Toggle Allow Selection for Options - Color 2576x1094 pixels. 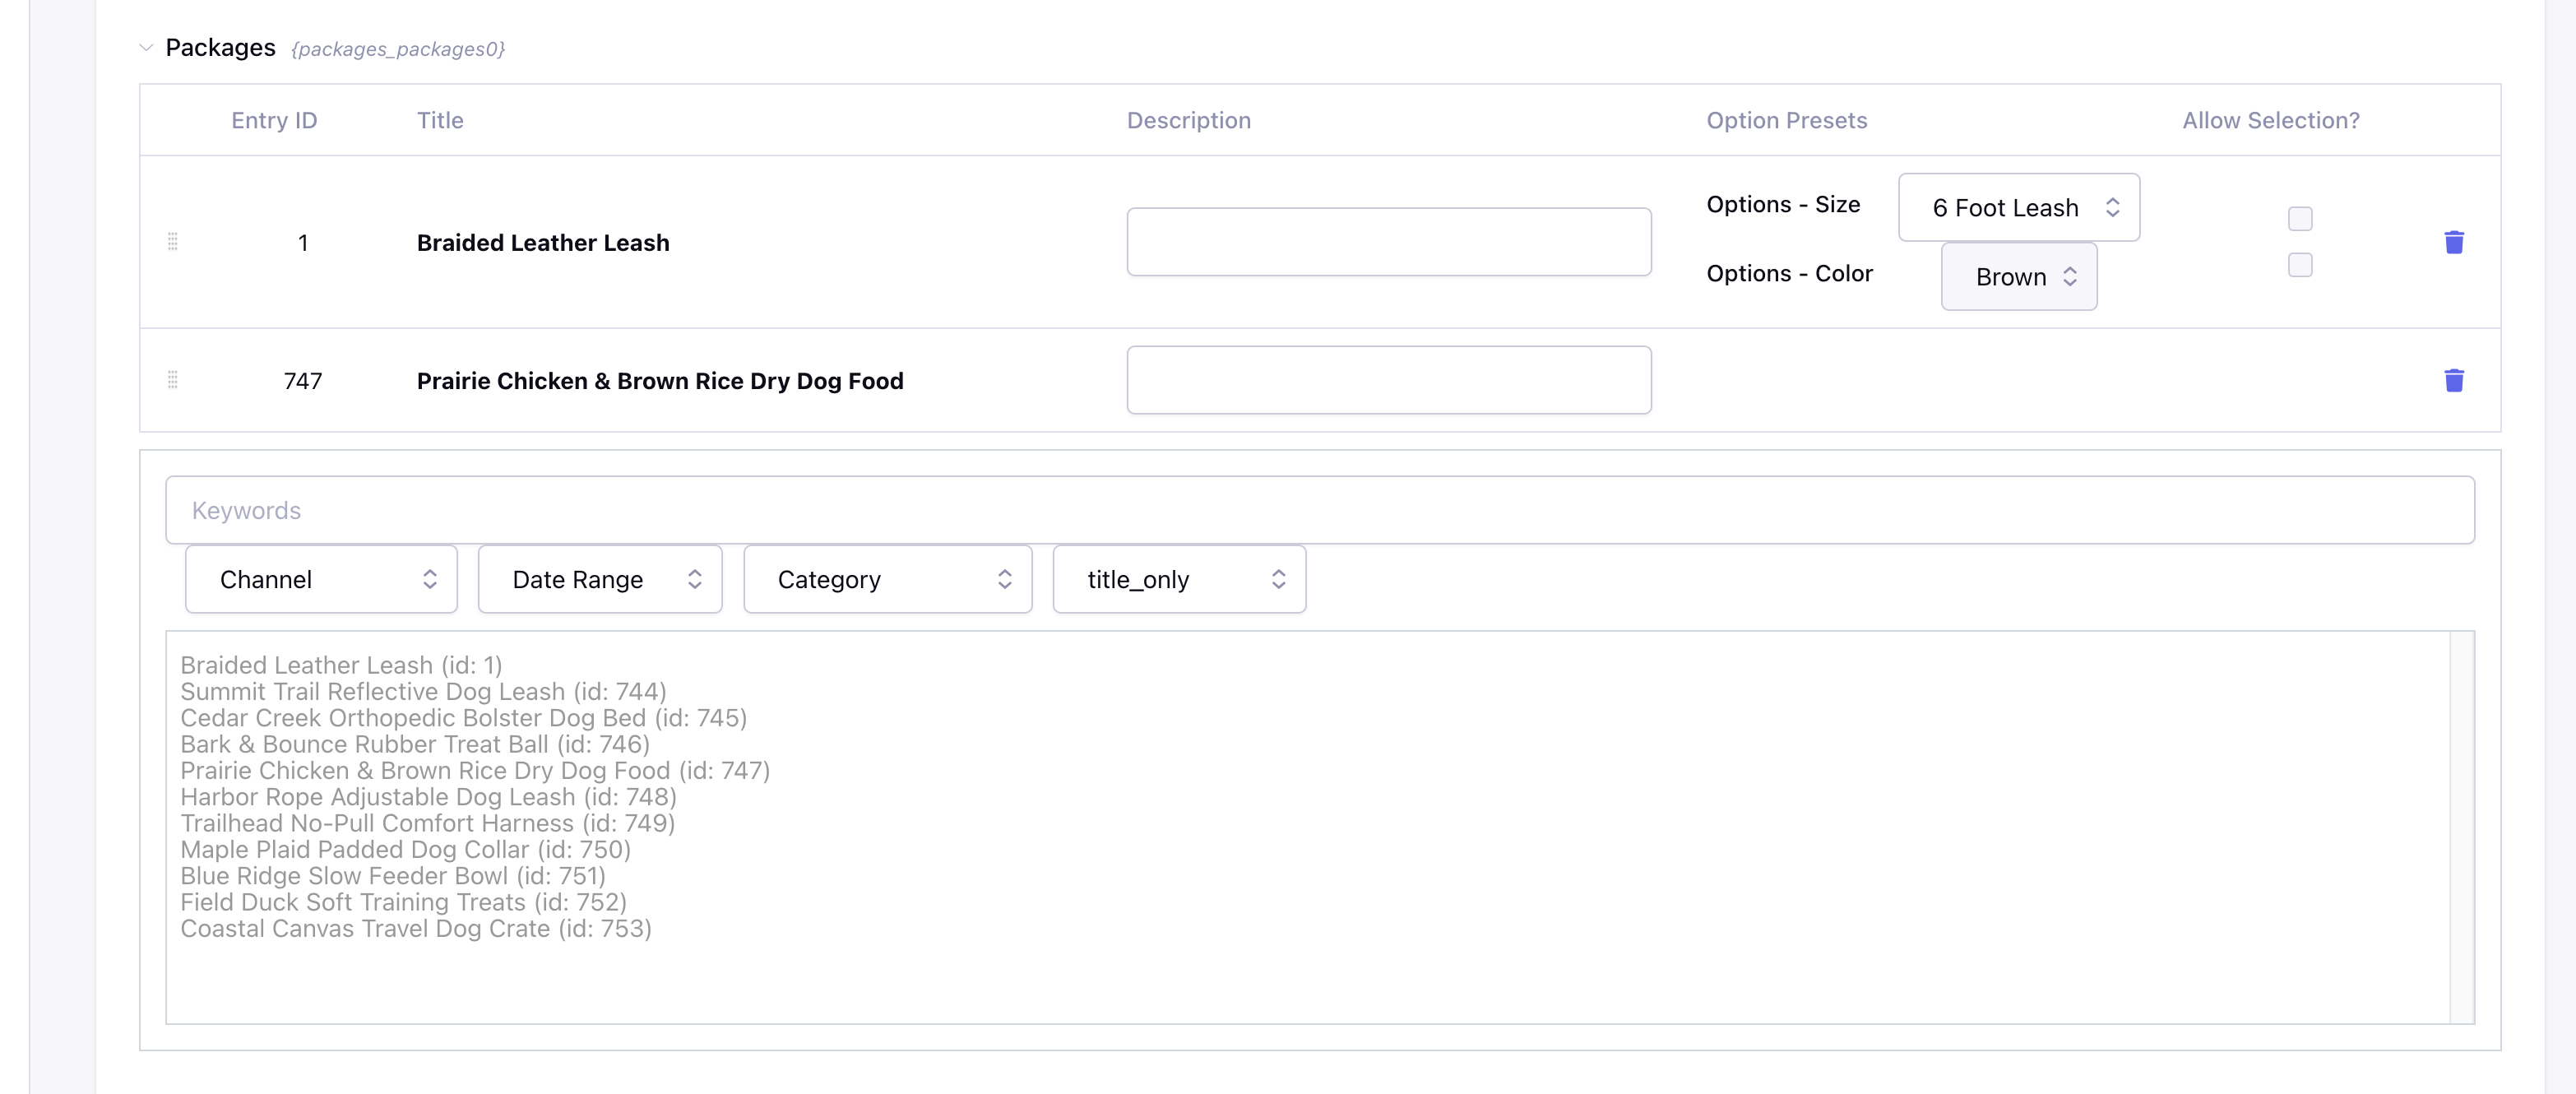tap(2300, 265)
